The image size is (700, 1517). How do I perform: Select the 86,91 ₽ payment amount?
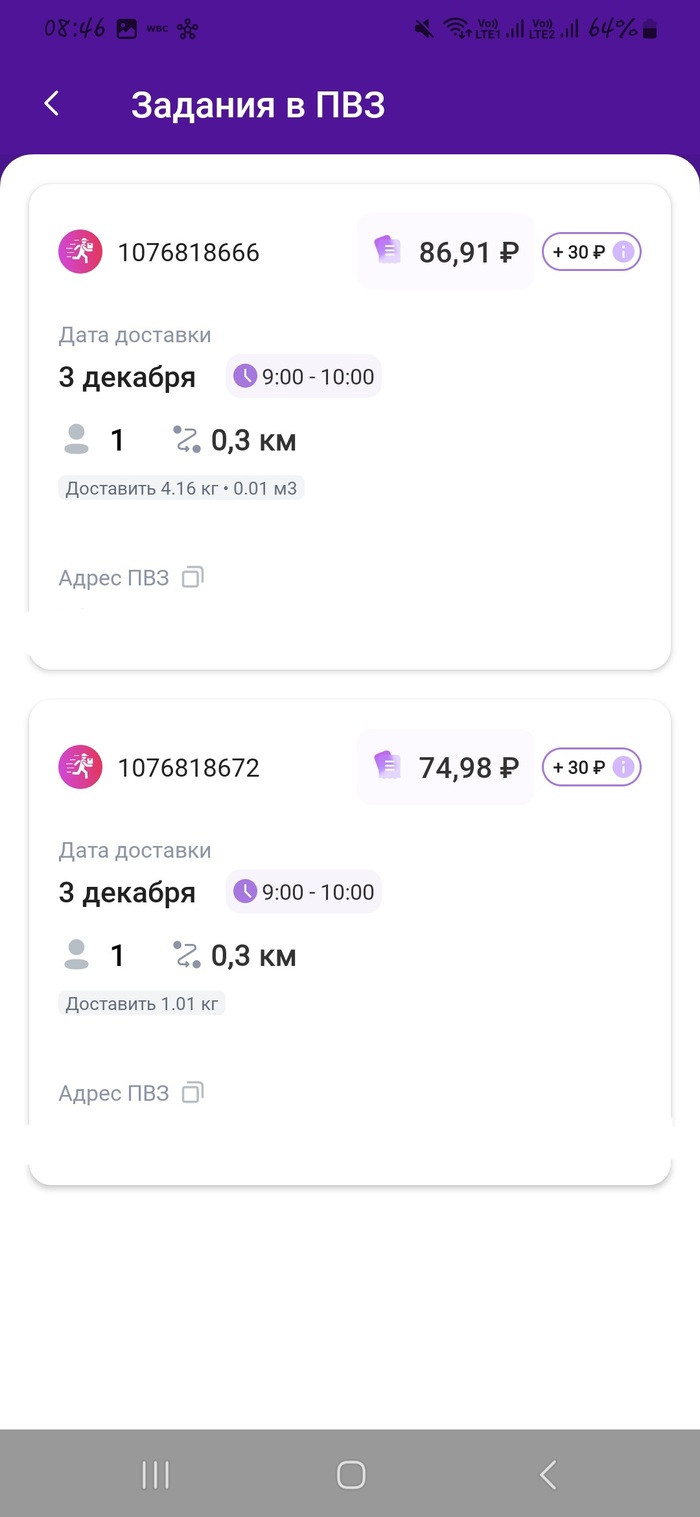click(x=467, y=252)
